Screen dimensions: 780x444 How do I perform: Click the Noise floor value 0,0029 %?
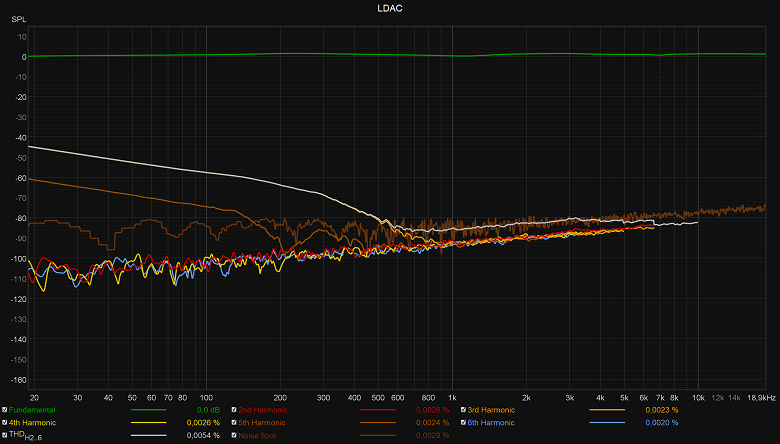pyautogui.click(x=432, y=436)
